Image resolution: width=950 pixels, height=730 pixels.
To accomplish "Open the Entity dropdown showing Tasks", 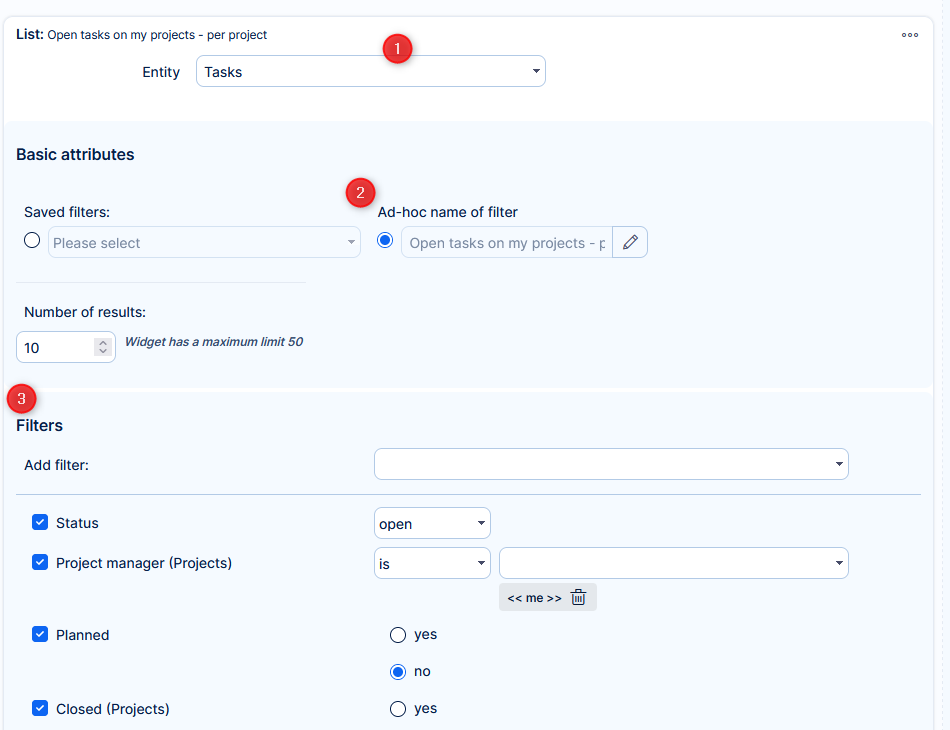I will tap(370, 72).
